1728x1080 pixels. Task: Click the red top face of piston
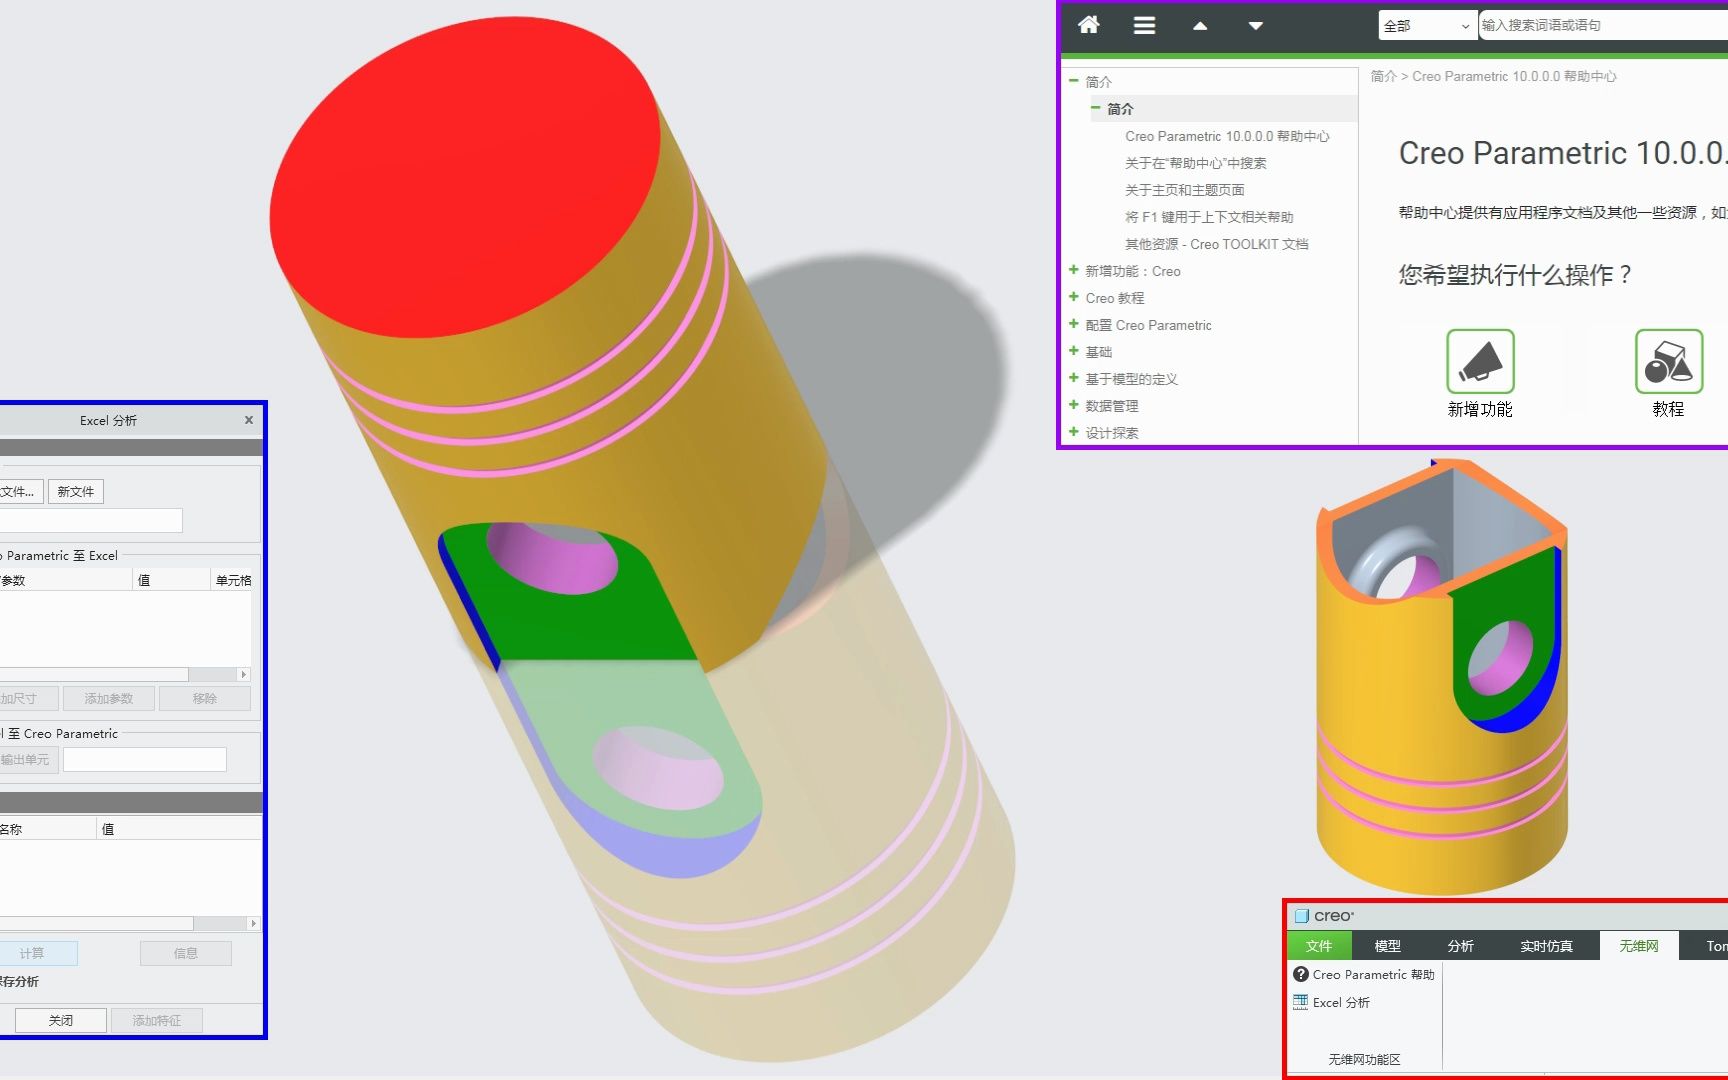point(465,175)
